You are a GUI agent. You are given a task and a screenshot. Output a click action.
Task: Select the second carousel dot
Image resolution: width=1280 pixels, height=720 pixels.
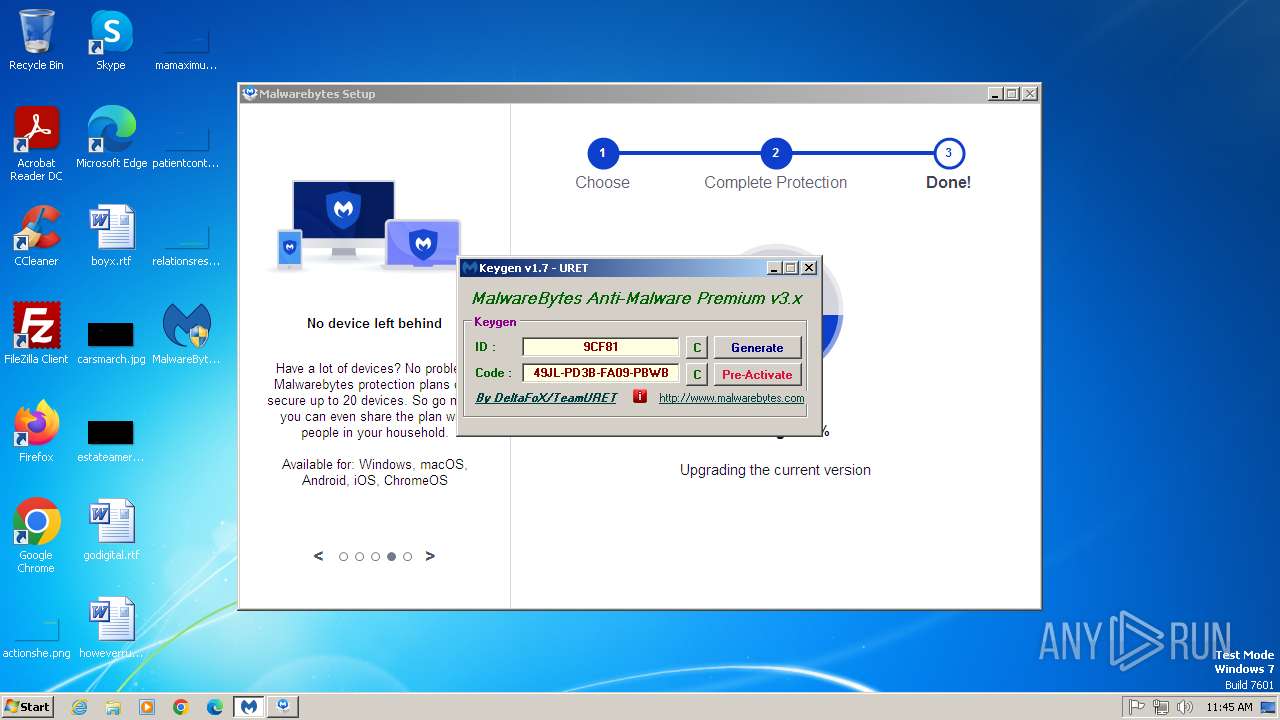[x=360, y=557]
